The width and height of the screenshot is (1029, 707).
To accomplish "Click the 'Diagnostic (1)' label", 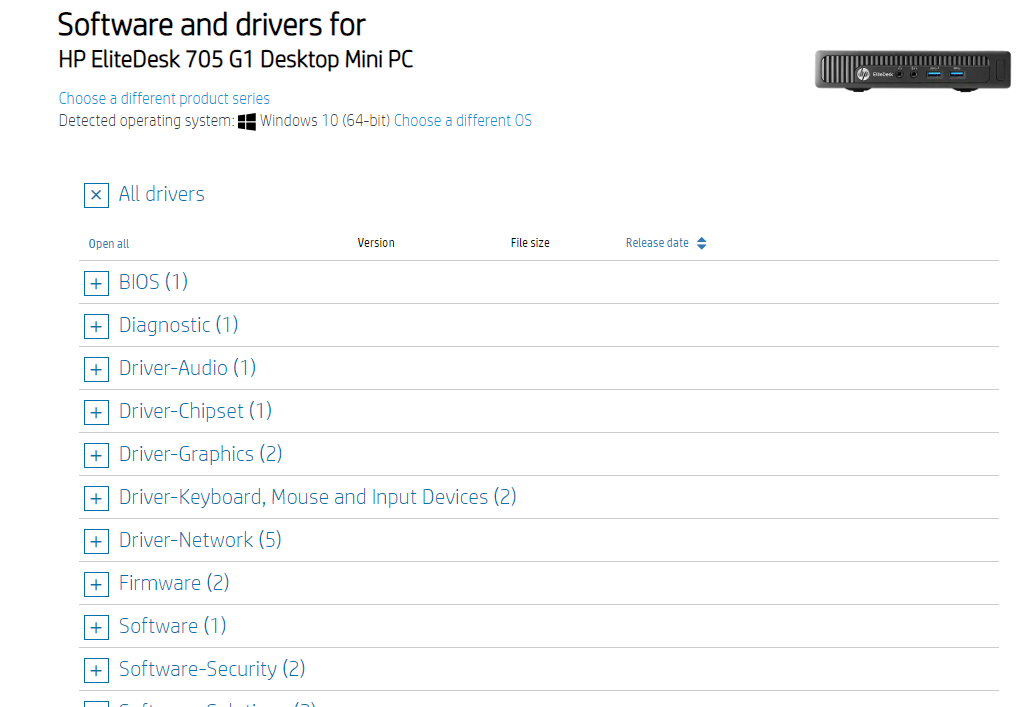I will pos(178,325).
